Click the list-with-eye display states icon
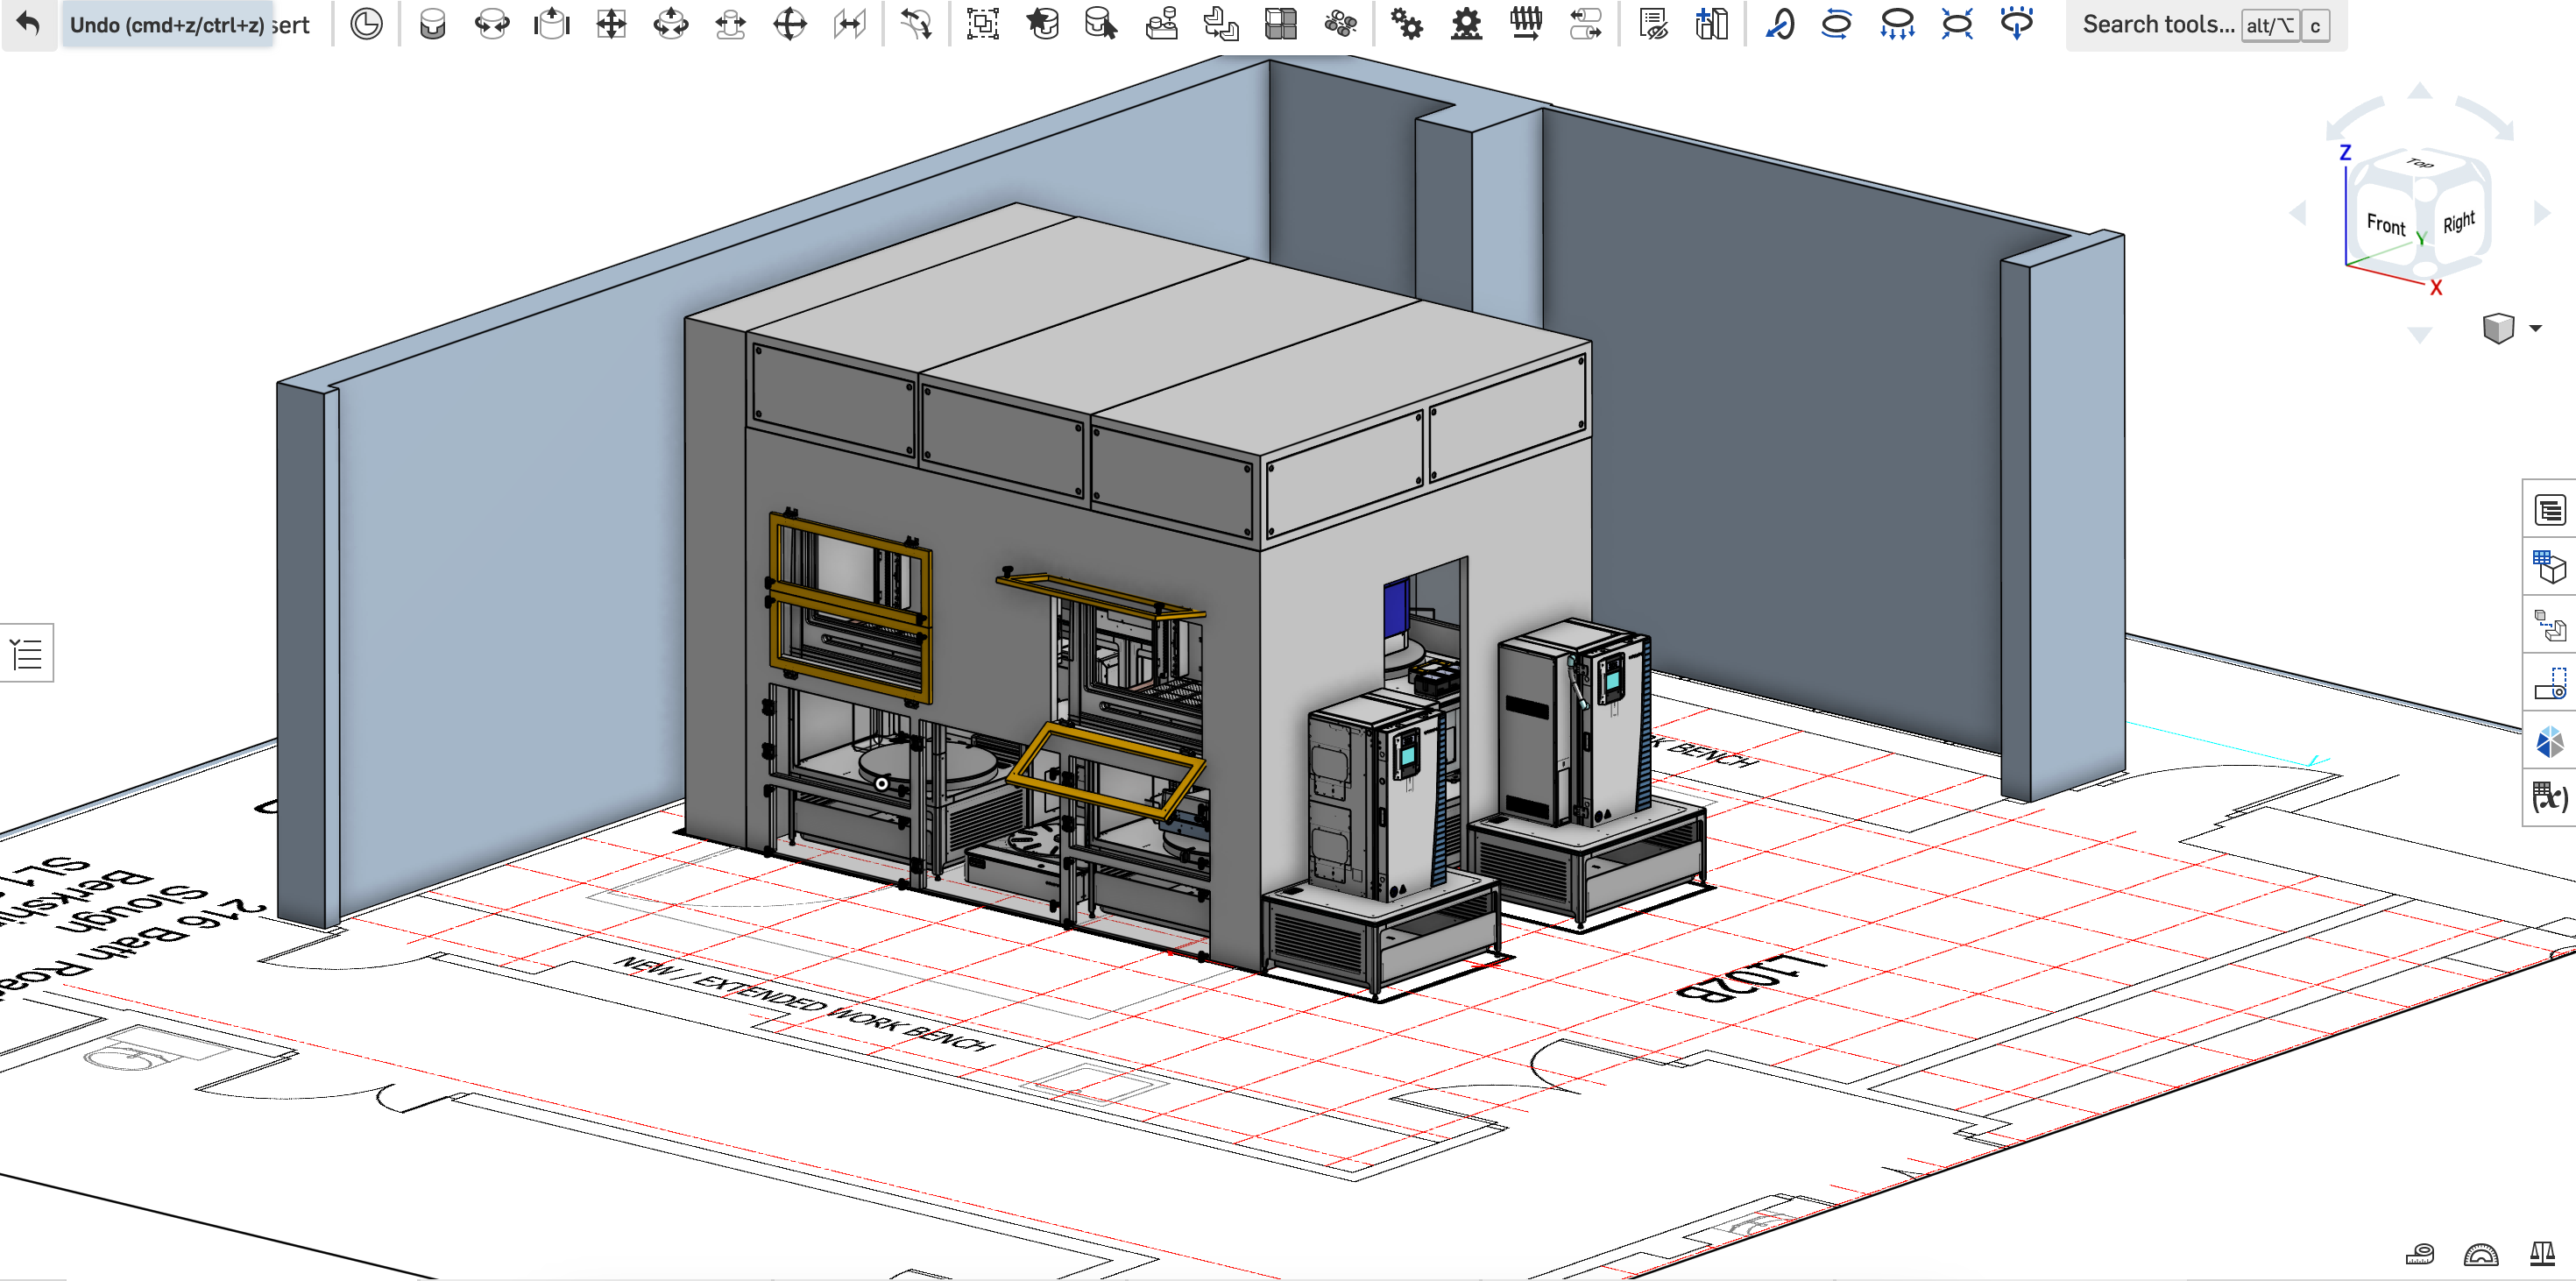This screenshot has width=2576, height=1281. click(1653, 23)
